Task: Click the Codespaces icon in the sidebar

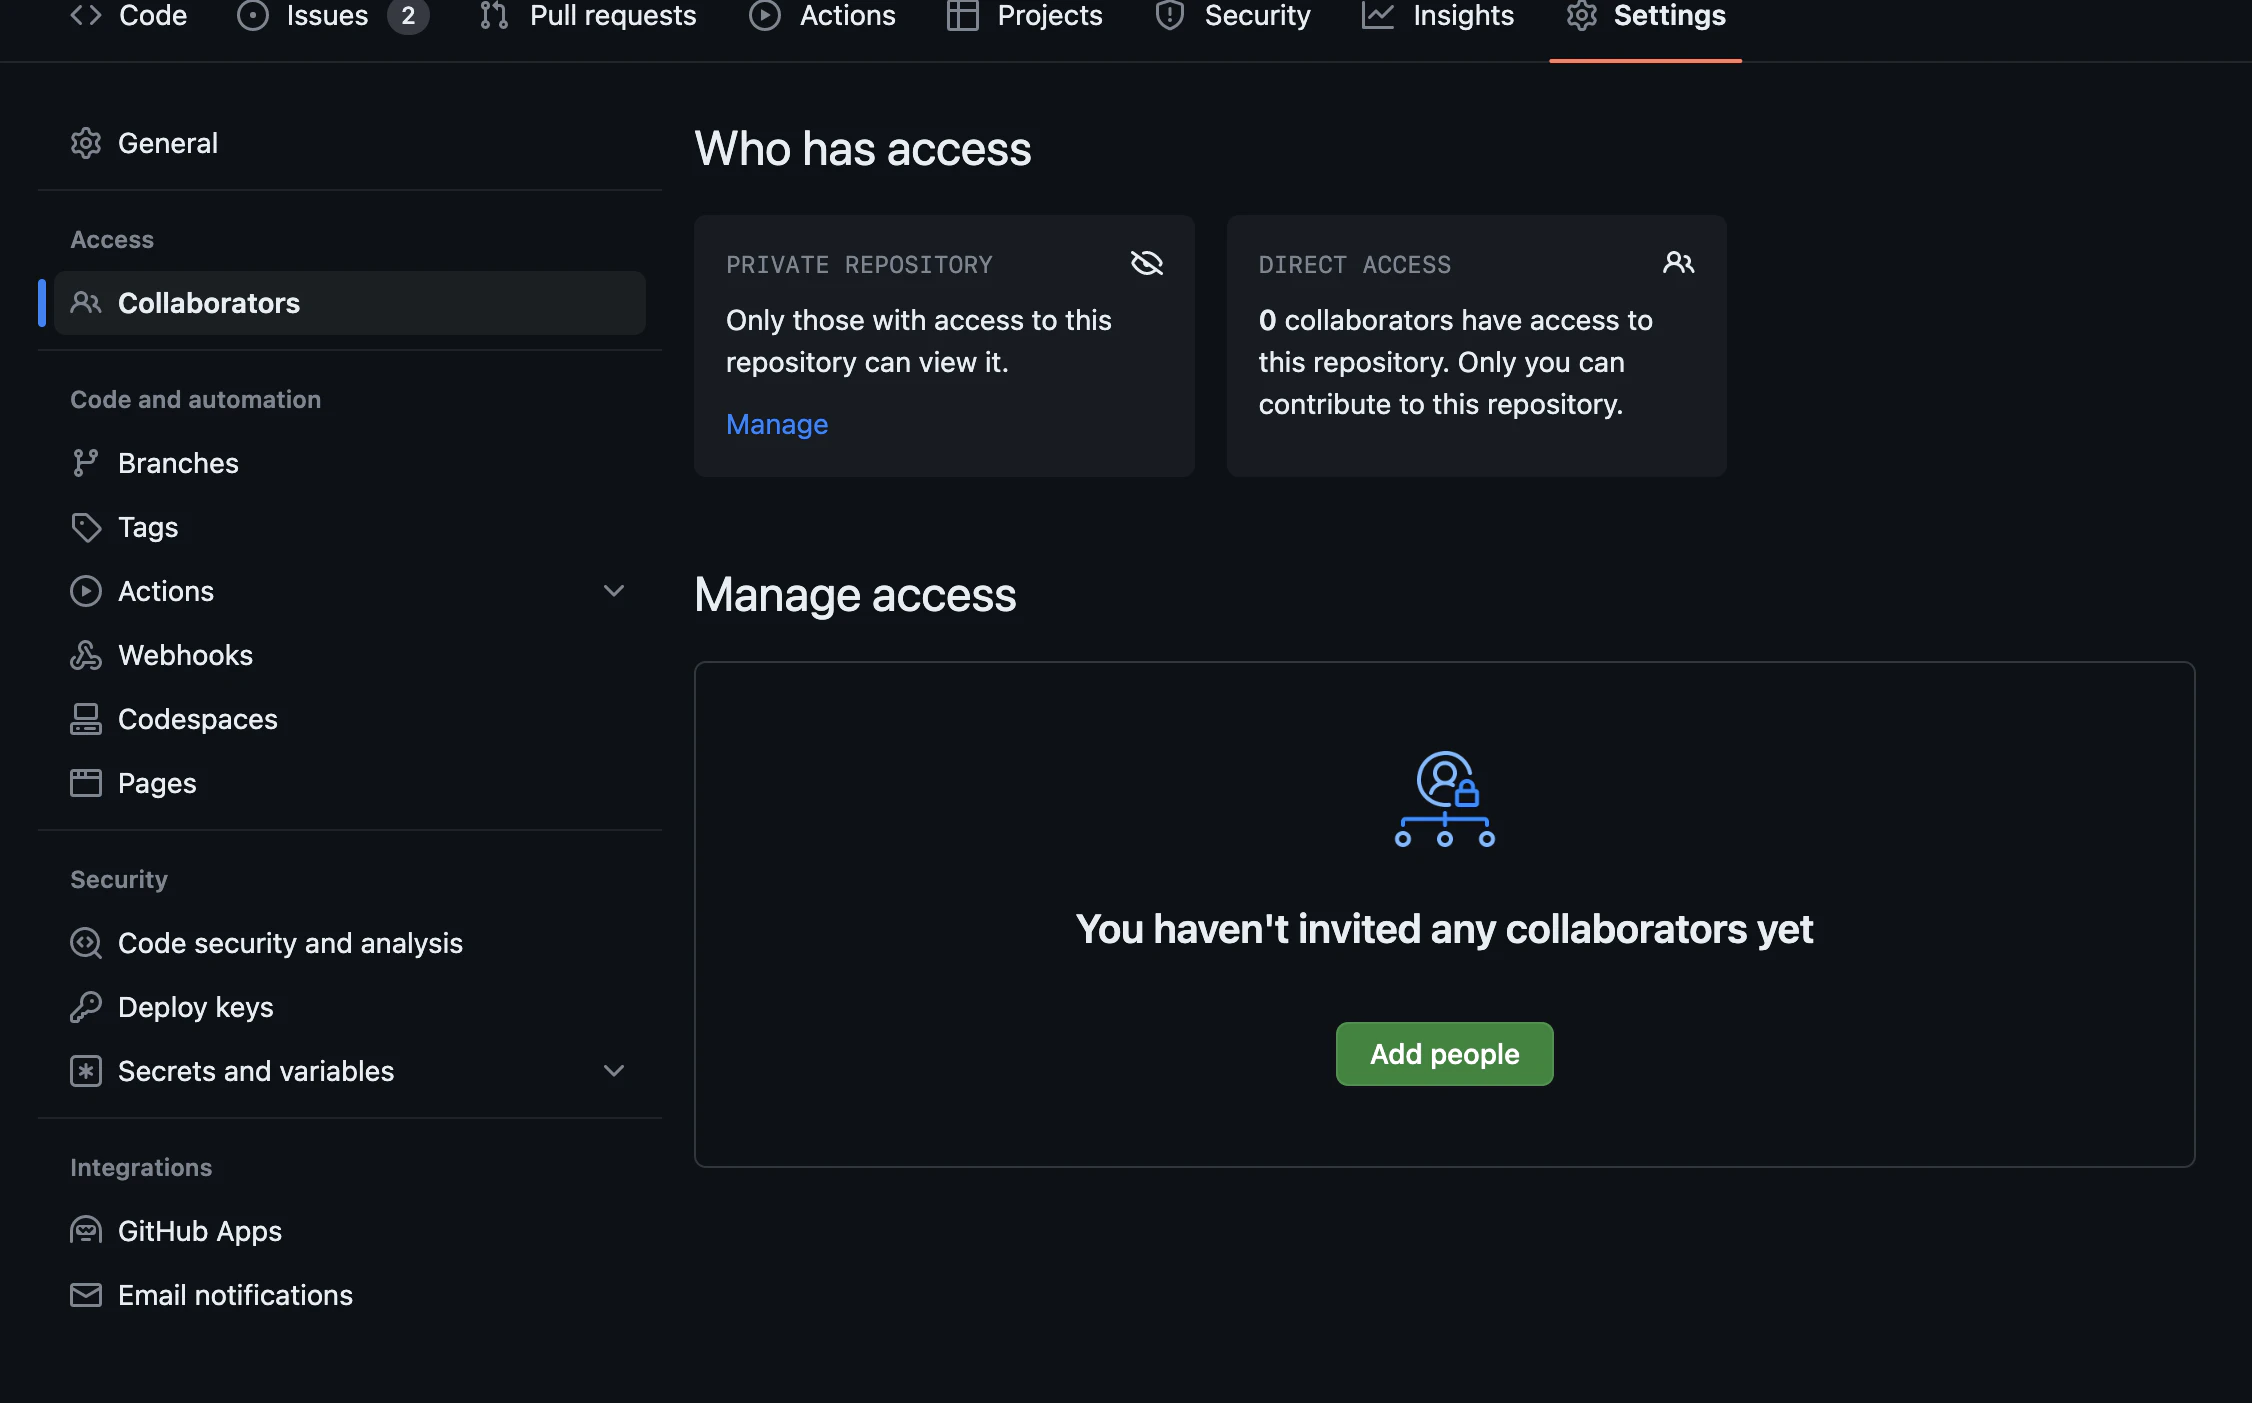Action: [86, 719]
